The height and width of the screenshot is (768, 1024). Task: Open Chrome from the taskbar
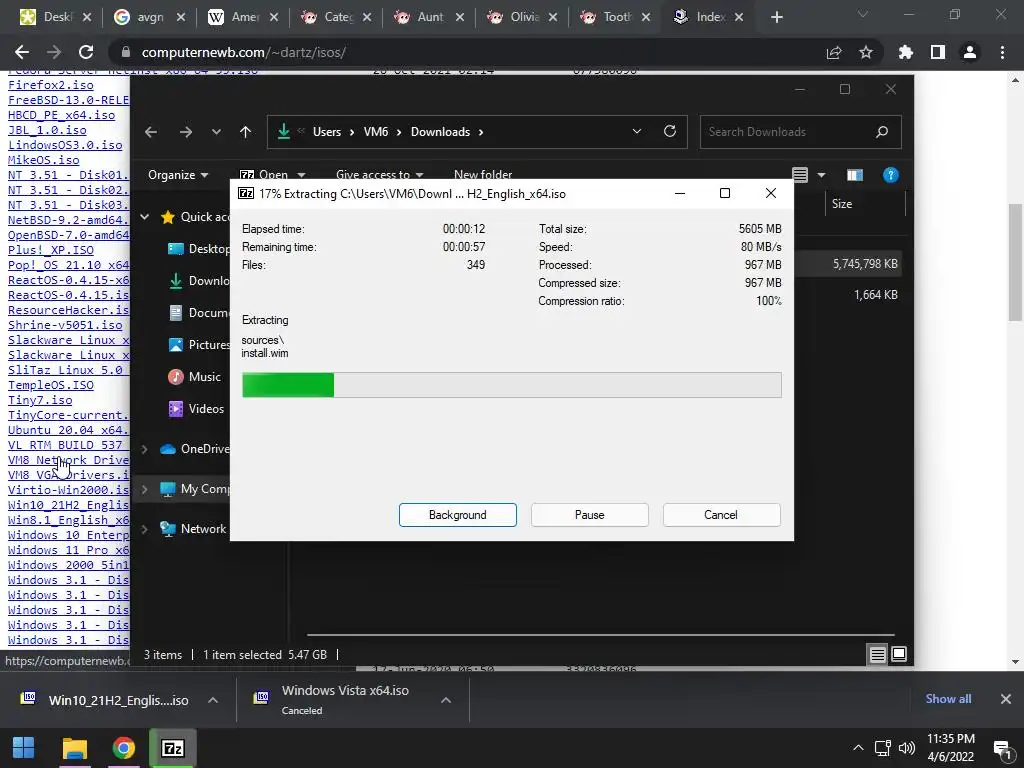(x=123, y=748)
